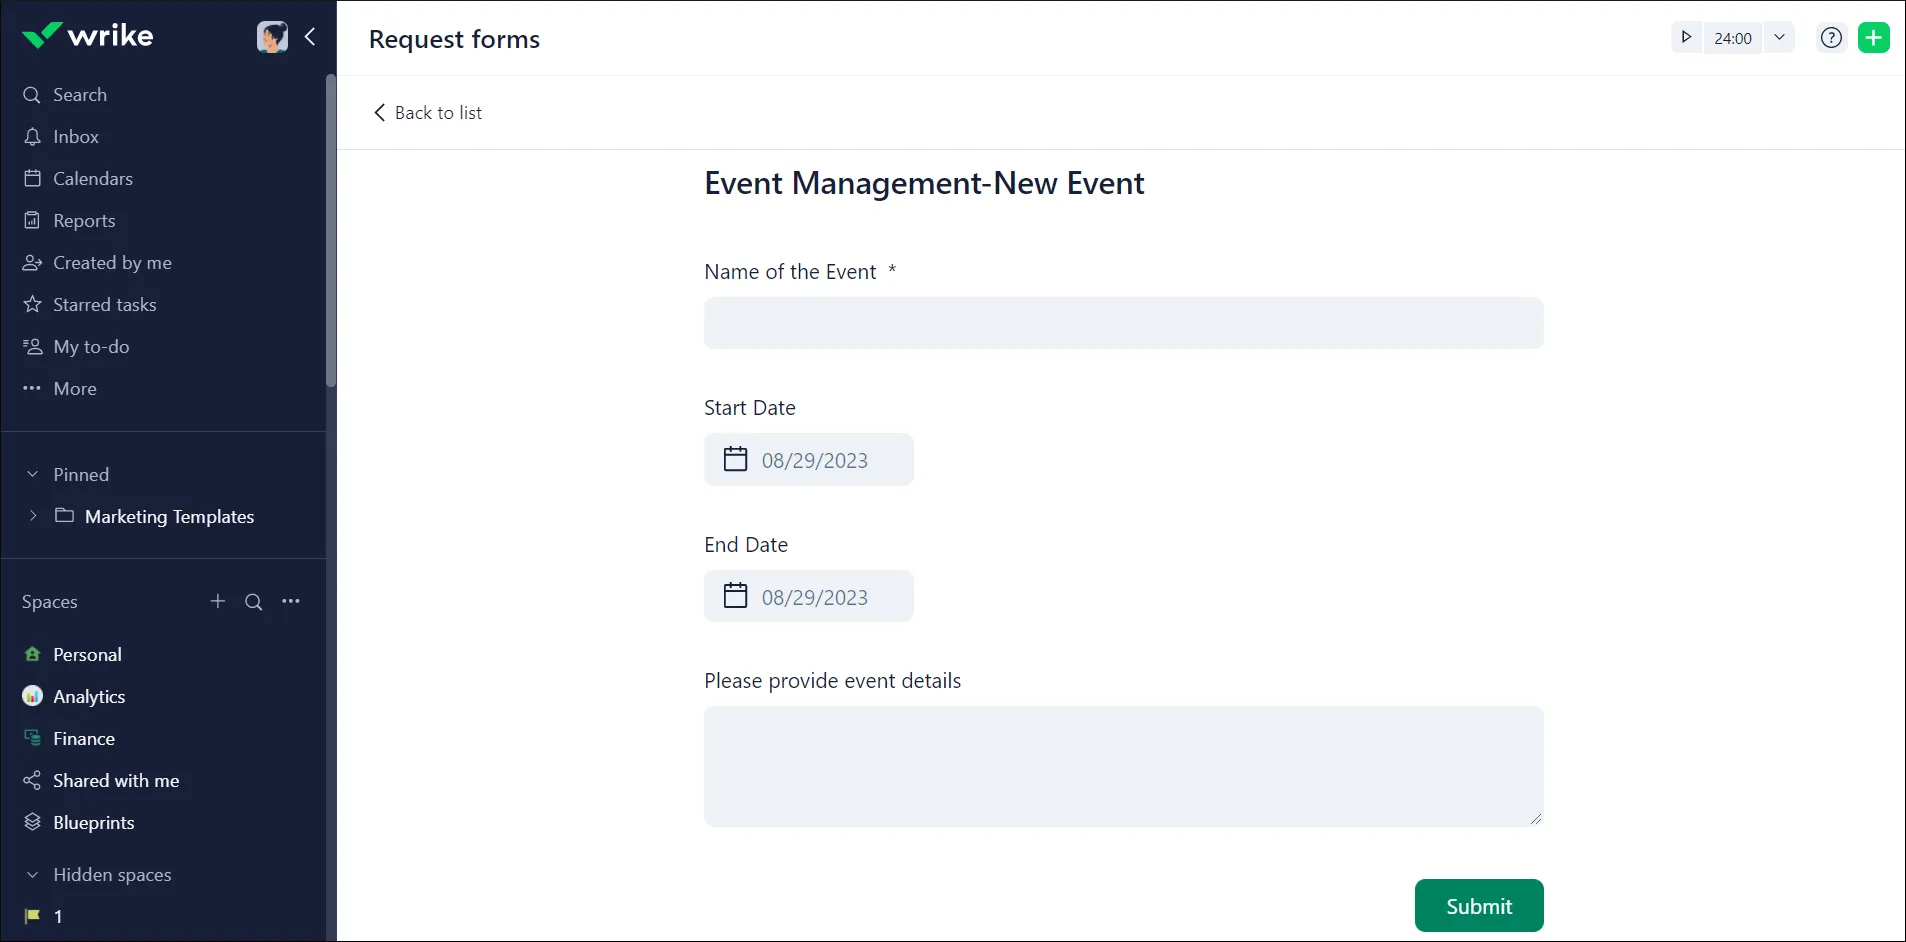This screenshot has width=1906, height=942.
Task: Open Search in the sidebar
Action: tap(79, 95)
